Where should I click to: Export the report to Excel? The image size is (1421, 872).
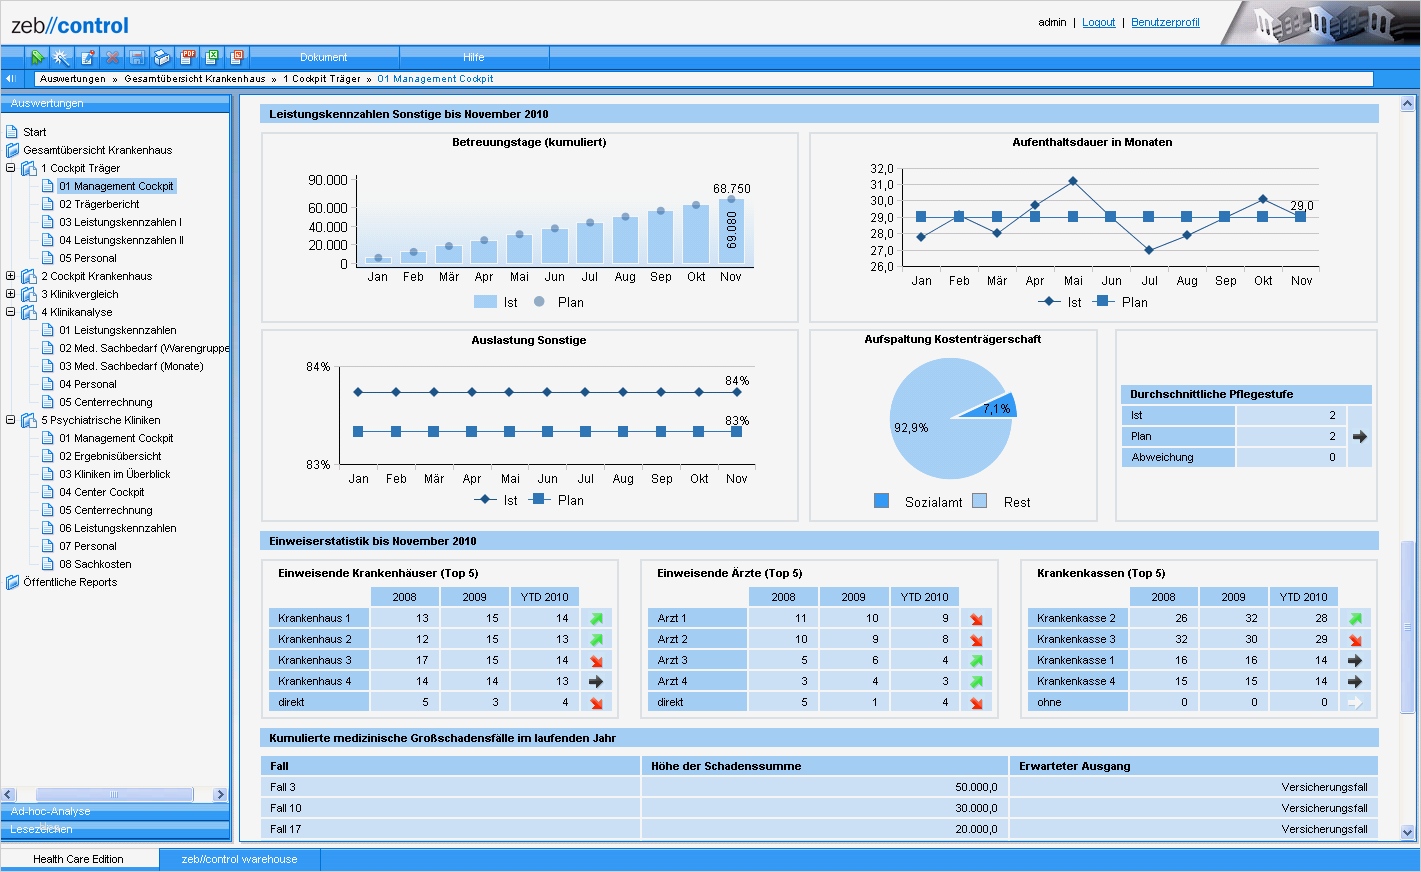point(212,57)
